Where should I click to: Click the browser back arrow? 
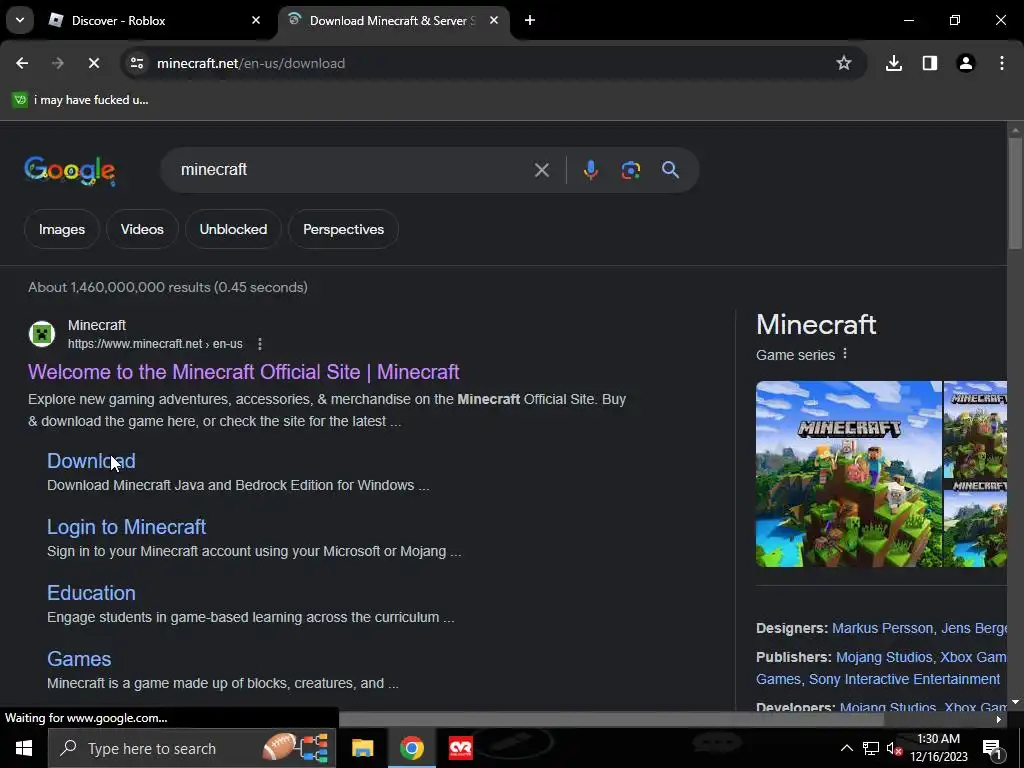coord(22,63)
